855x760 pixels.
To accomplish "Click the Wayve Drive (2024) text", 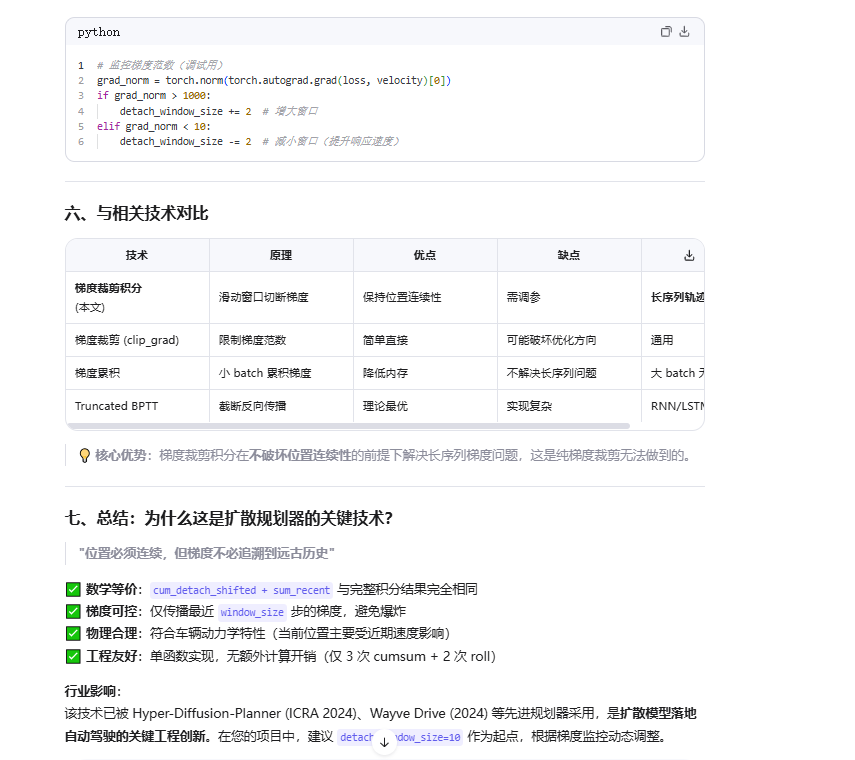I will point(429,714).
